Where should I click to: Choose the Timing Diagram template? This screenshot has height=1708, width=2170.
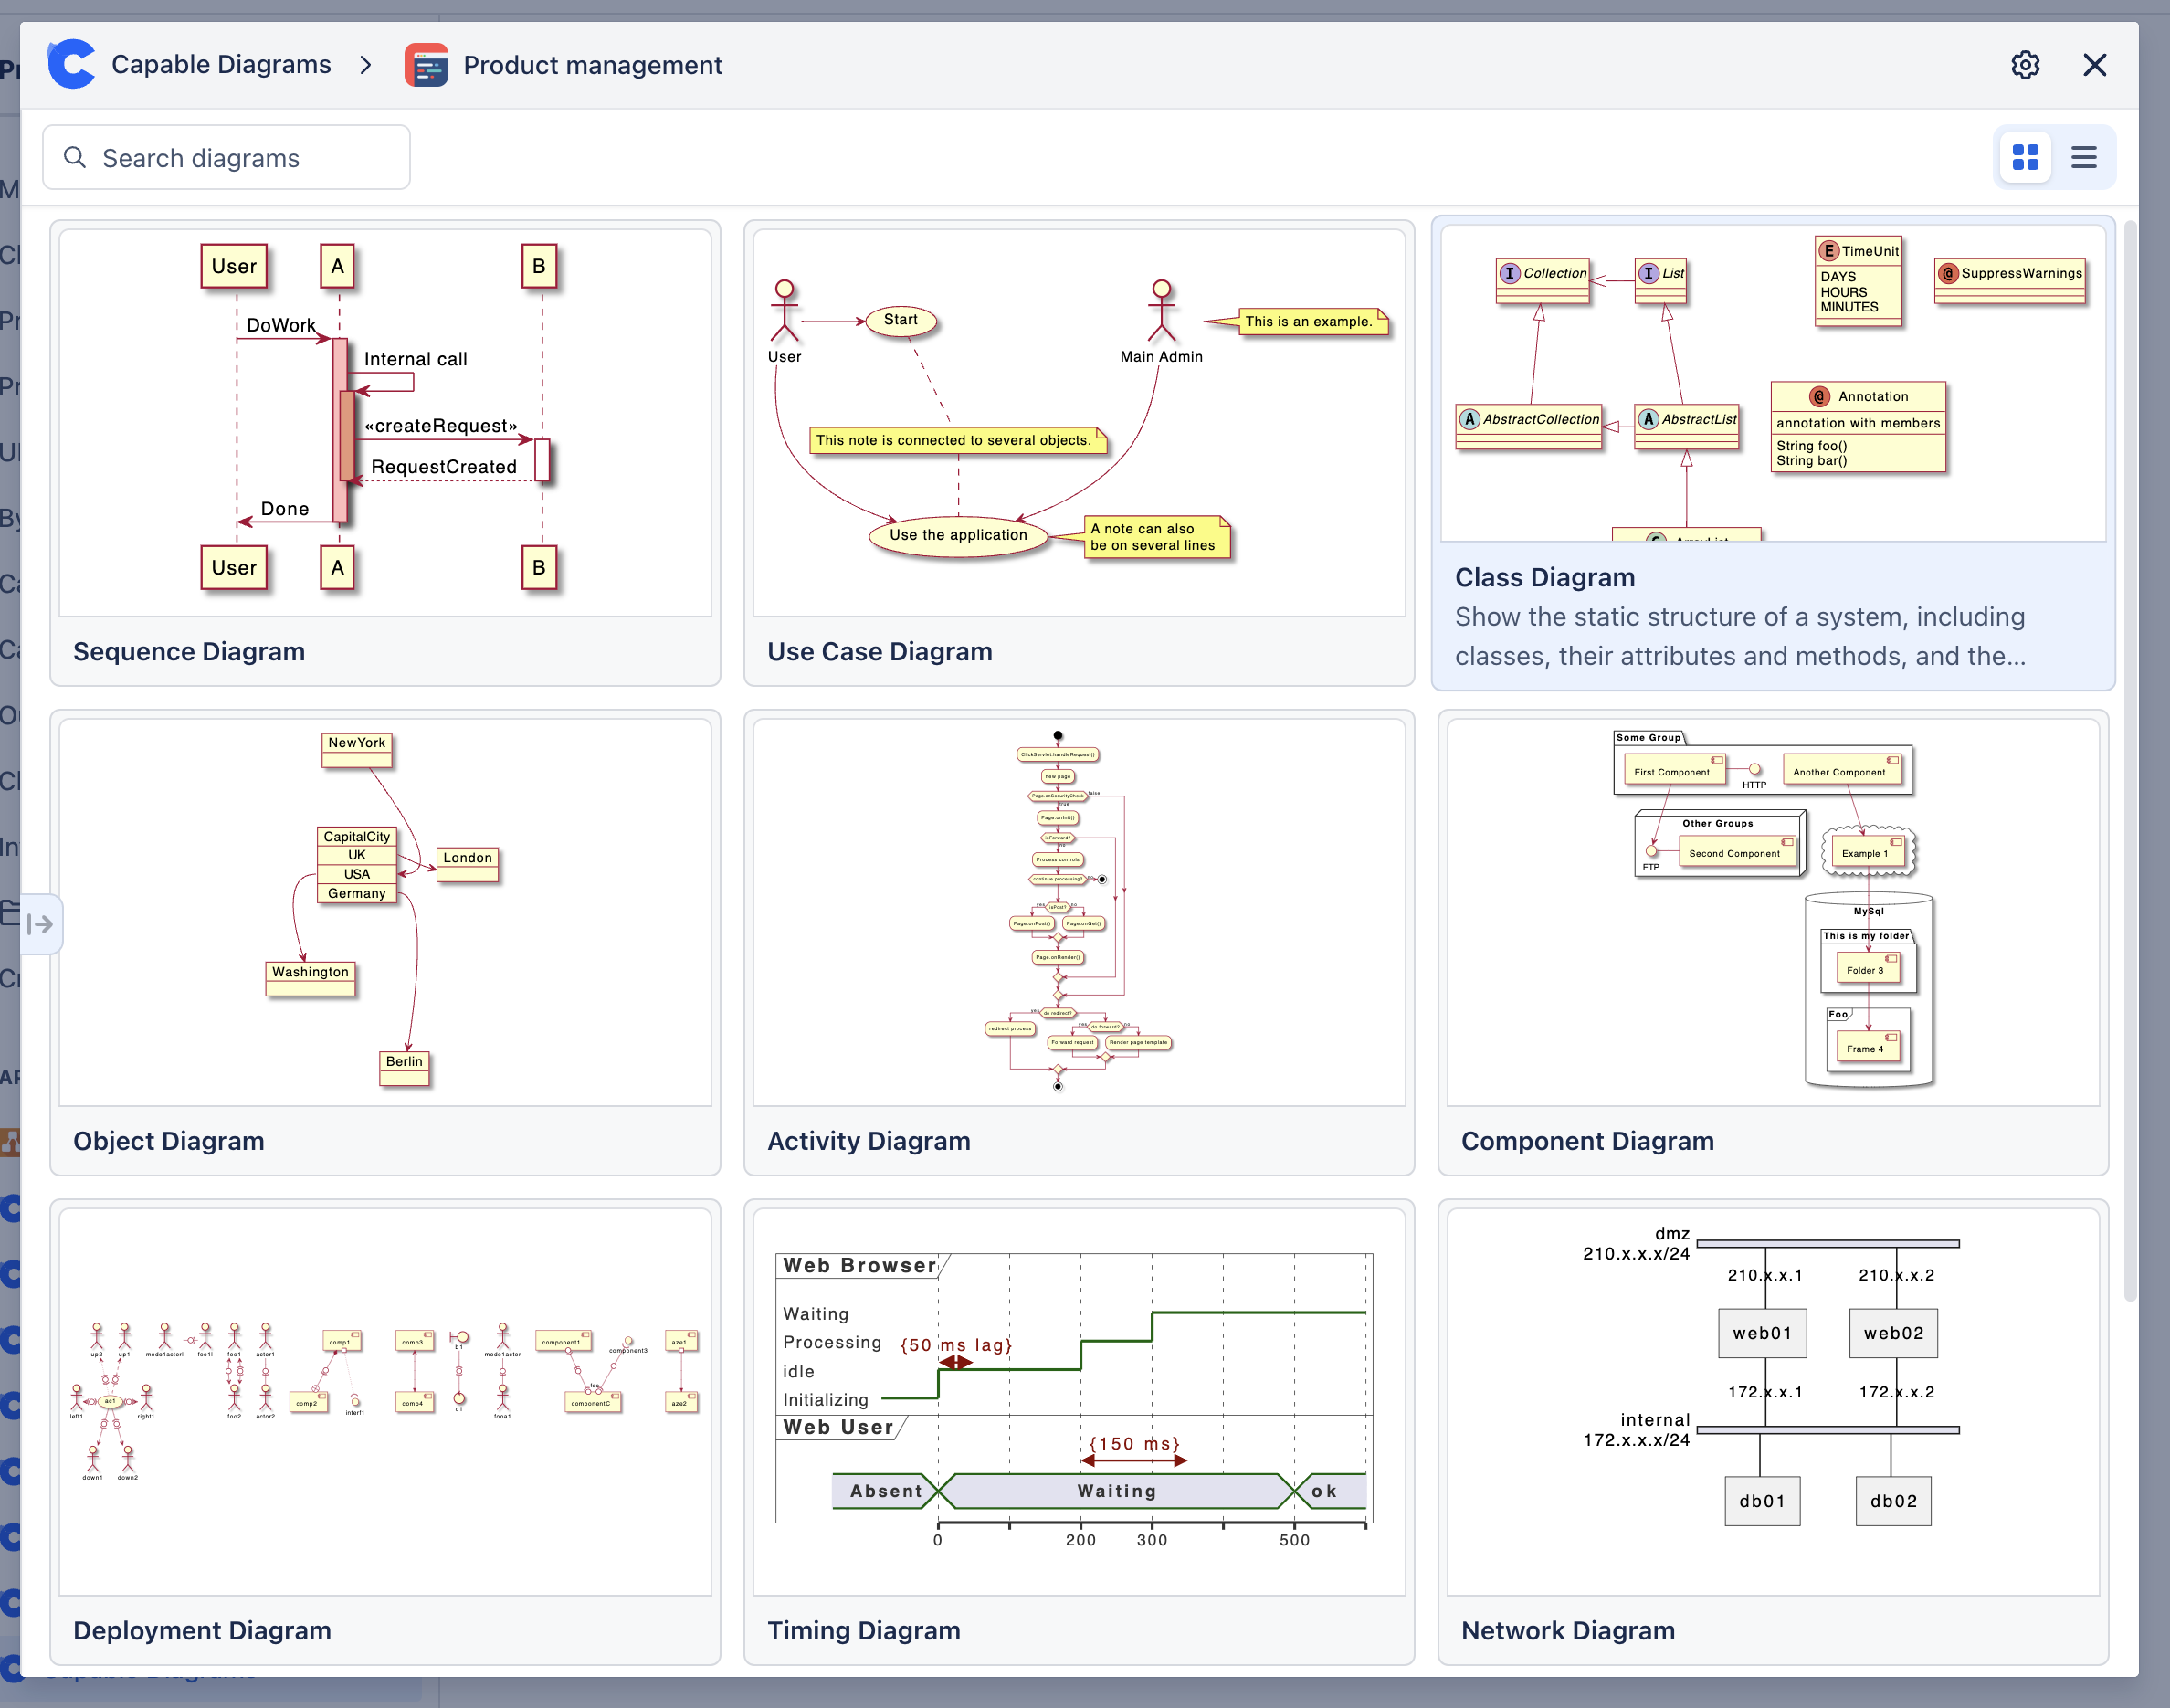(1079, 1432)
